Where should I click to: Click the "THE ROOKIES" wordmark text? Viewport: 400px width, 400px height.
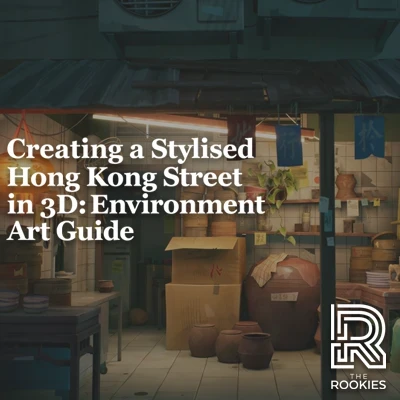click(358, 382)
